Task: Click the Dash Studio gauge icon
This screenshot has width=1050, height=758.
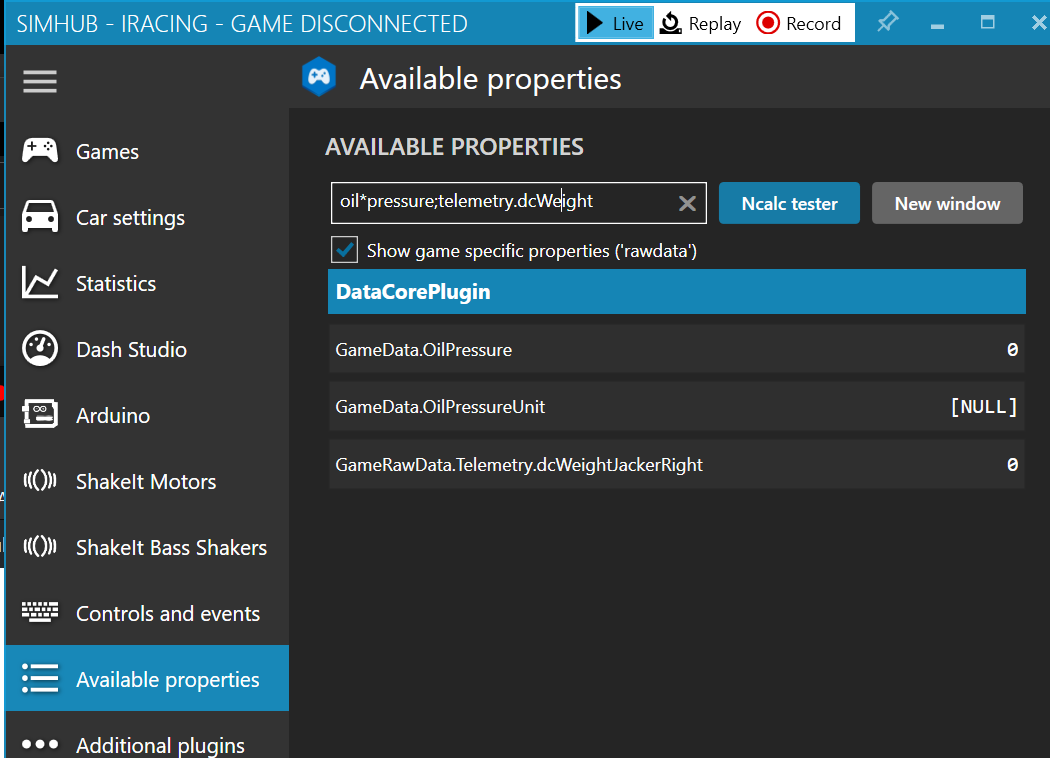Action: click(x=40, y=348)
